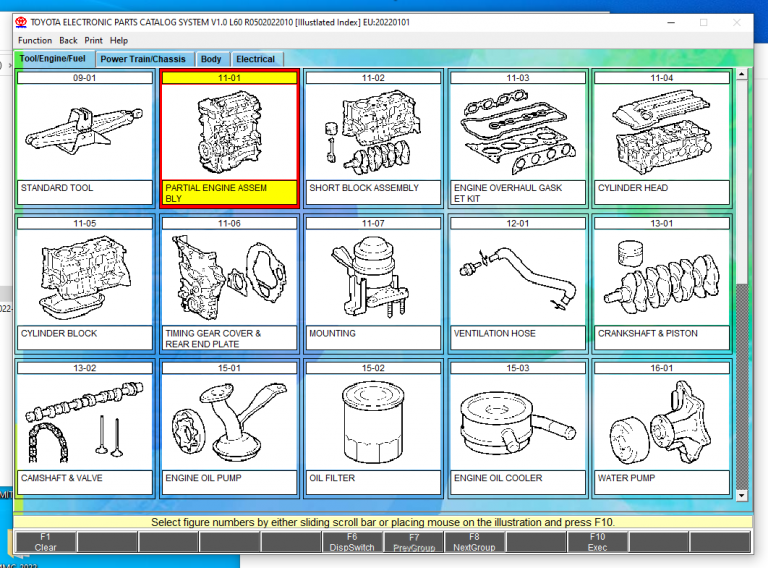Click the F7 PrevGroup button
Viewport: 768px width, 568px height.
[x=414, y=542]
